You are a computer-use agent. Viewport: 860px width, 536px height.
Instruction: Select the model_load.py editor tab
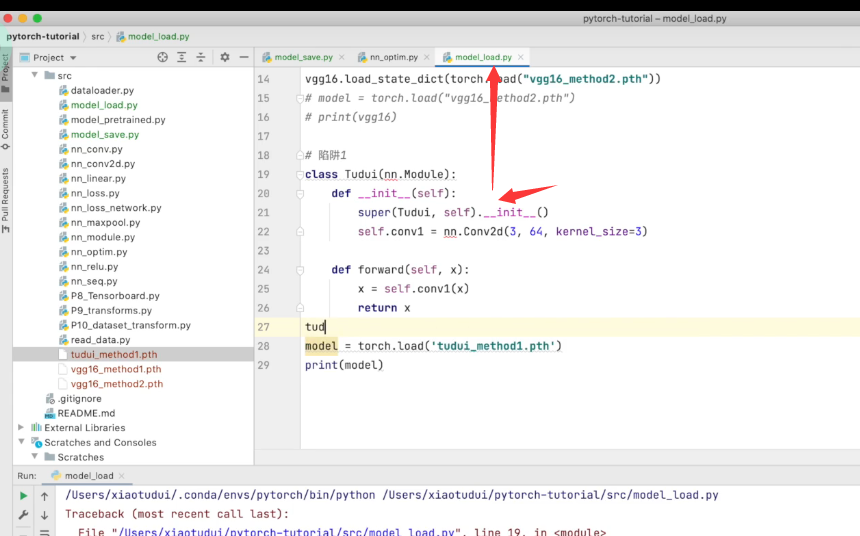click(483, 57)
